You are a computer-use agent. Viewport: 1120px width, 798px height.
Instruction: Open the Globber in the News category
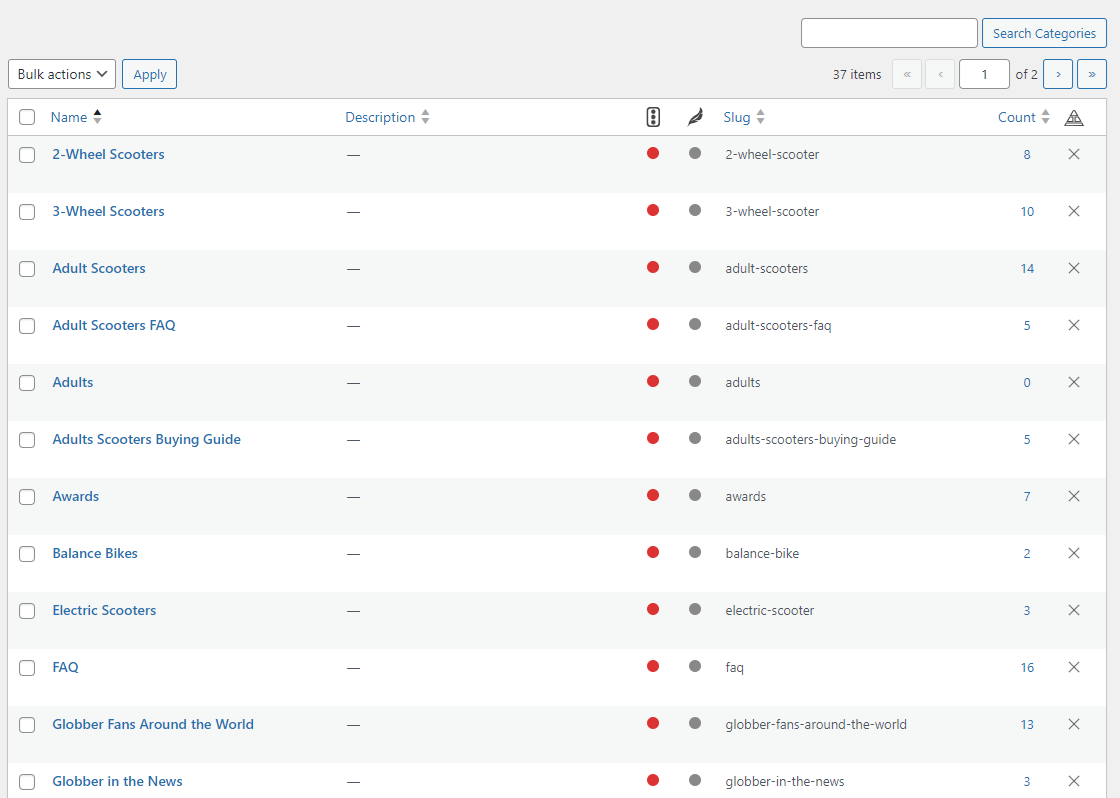pos(117,781)
